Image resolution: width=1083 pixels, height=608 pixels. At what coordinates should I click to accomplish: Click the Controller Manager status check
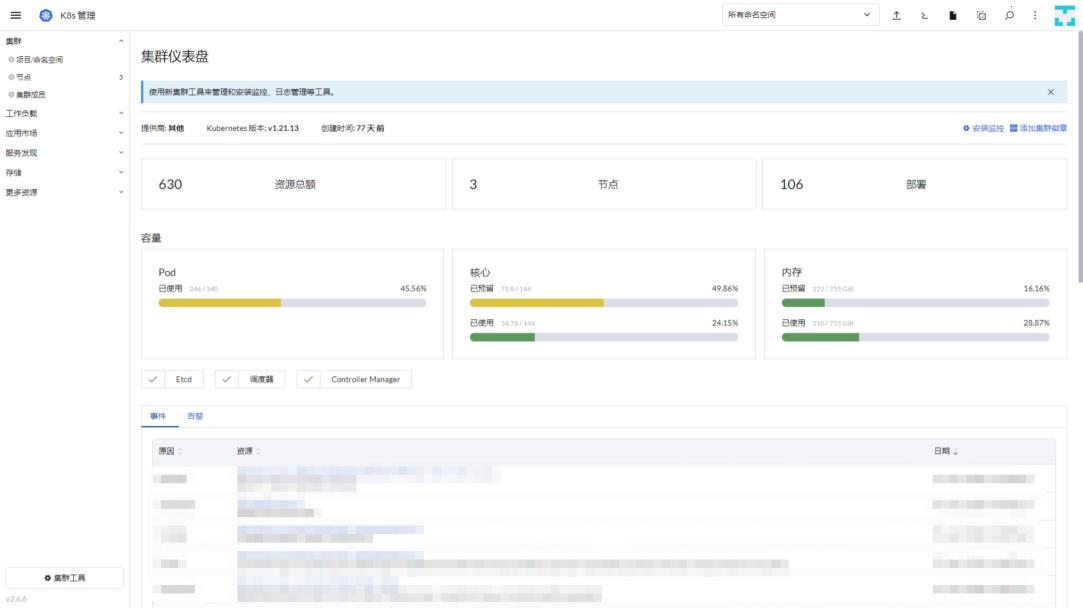(x=354, y=379)
